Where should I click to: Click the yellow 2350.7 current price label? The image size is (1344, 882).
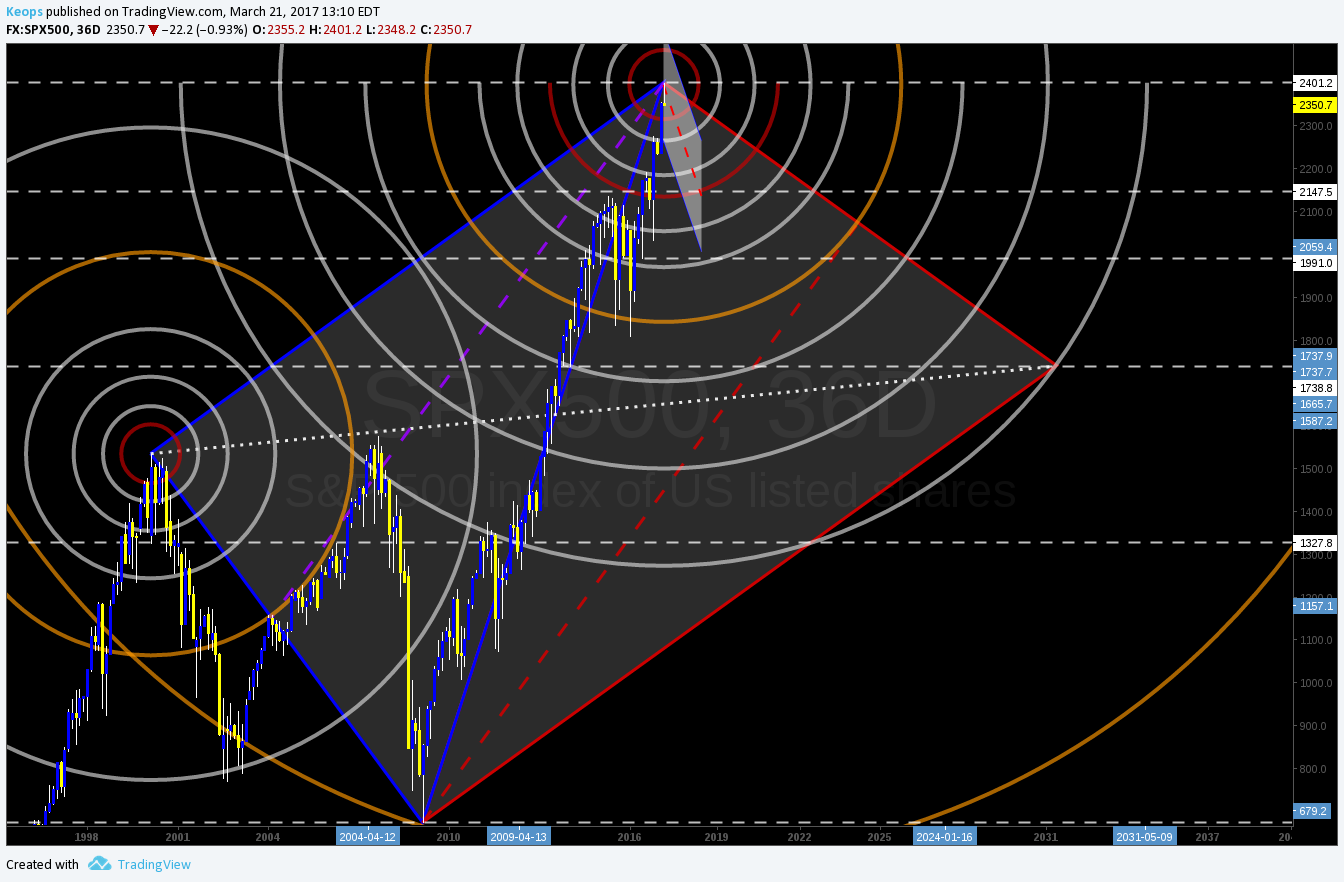click(x=1315, y=104)
